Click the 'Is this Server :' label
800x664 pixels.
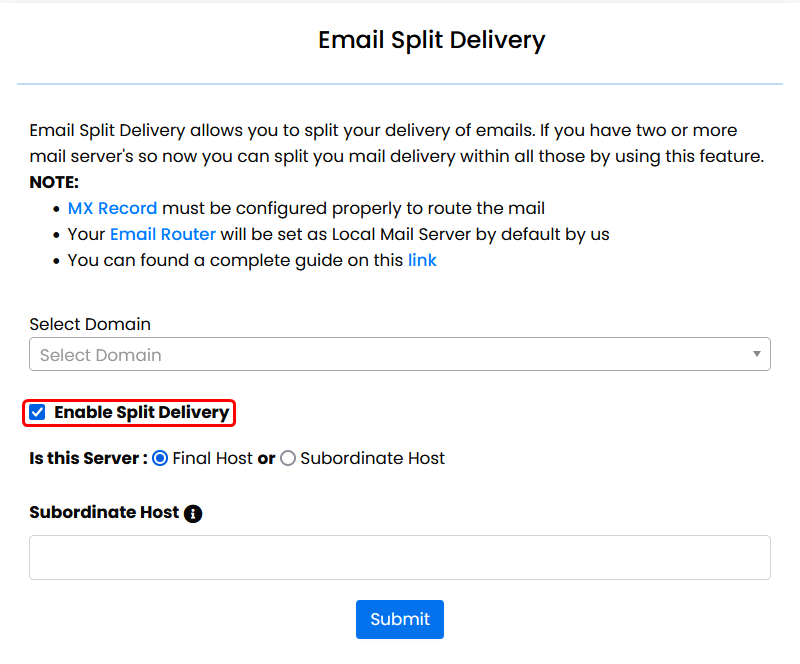tap(88, 458)
